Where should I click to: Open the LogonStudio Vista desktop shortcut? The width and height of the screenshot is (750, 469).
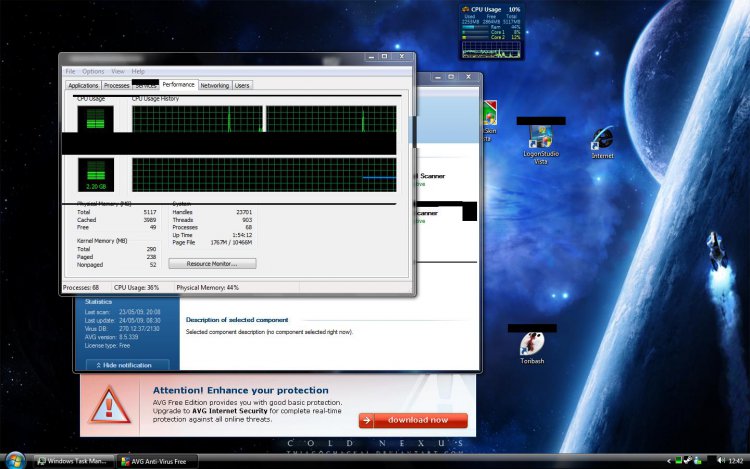(x=540, y=145)
